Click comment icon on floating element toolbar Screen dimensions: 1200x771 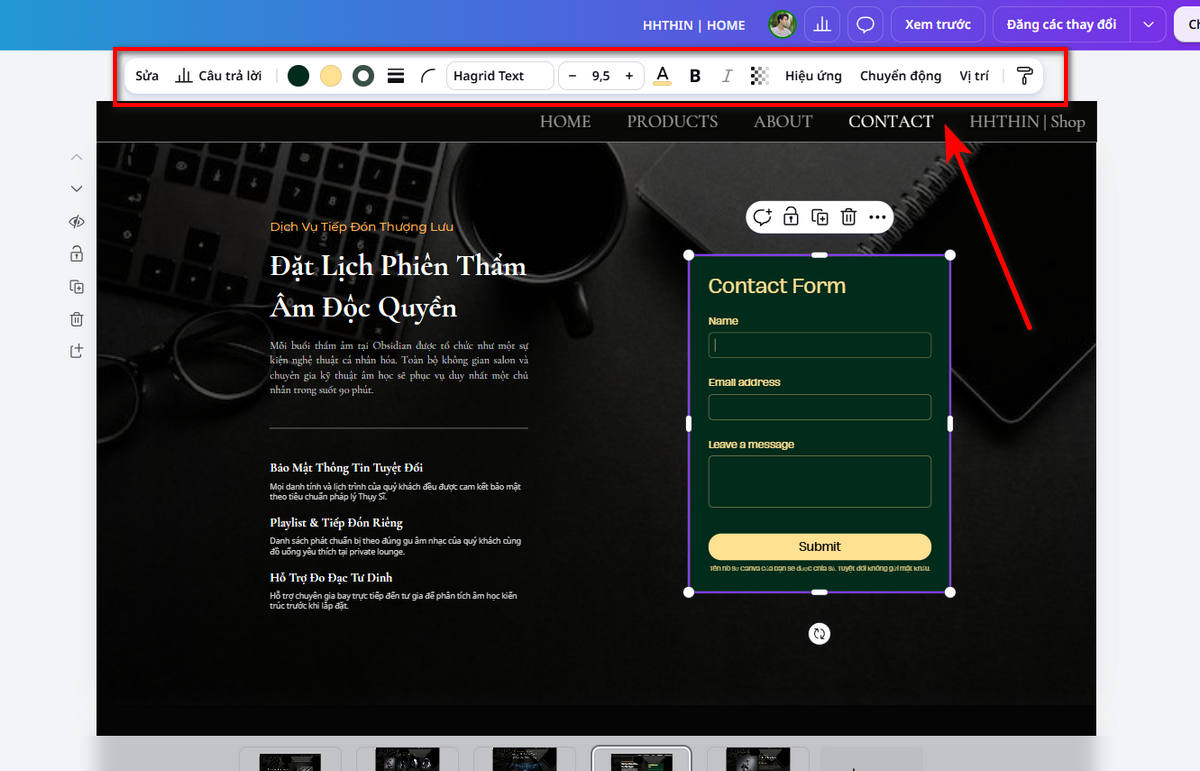762,217
